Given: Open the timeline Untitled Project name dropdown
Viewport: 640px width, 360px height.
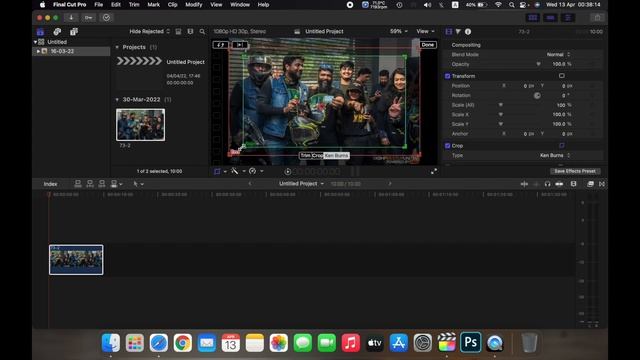Looking at the screenshot, I should click(301, 184).
